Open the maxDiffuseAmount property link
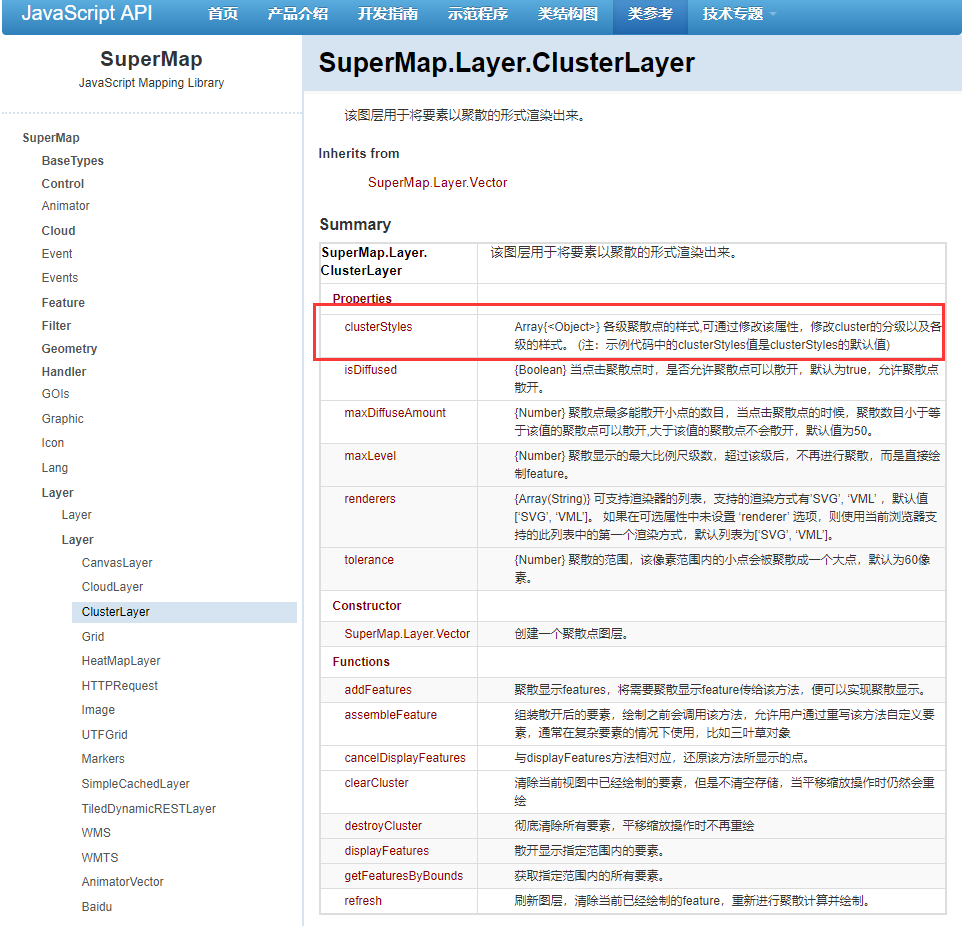This screenshot has height=926, width=962. [x=395, y=413]
